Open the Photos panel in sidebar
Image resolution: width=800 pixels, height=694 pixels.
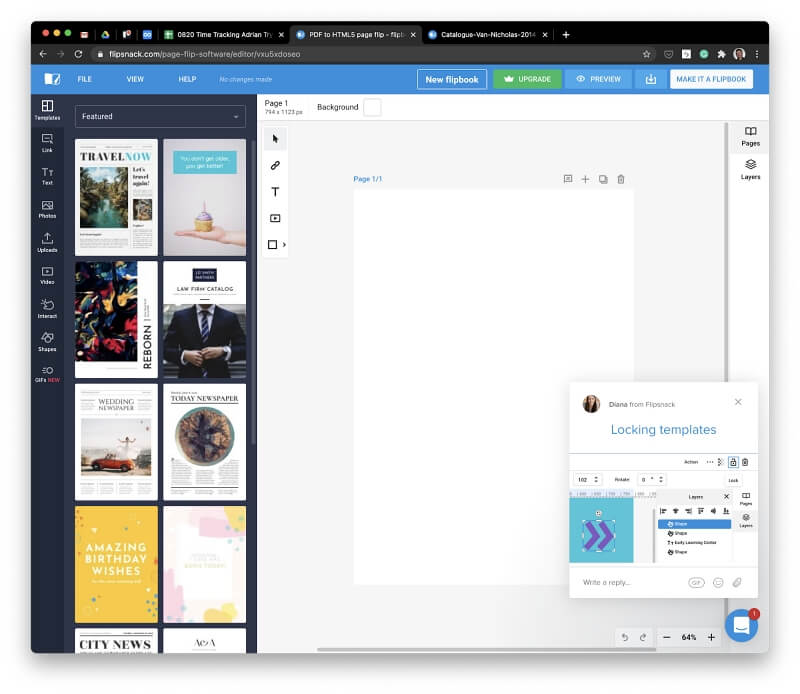pyautogui.click(x=47, y=209)
